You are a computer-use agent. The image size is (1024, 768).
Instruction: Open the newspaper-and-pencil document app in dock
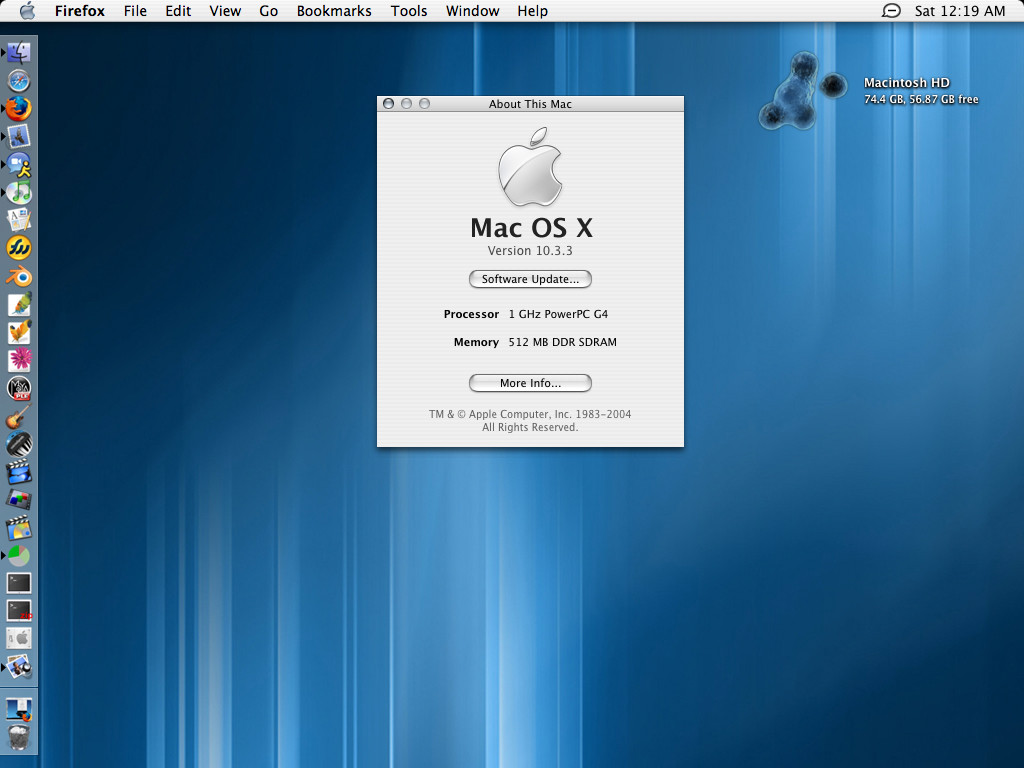coord(19,220)
